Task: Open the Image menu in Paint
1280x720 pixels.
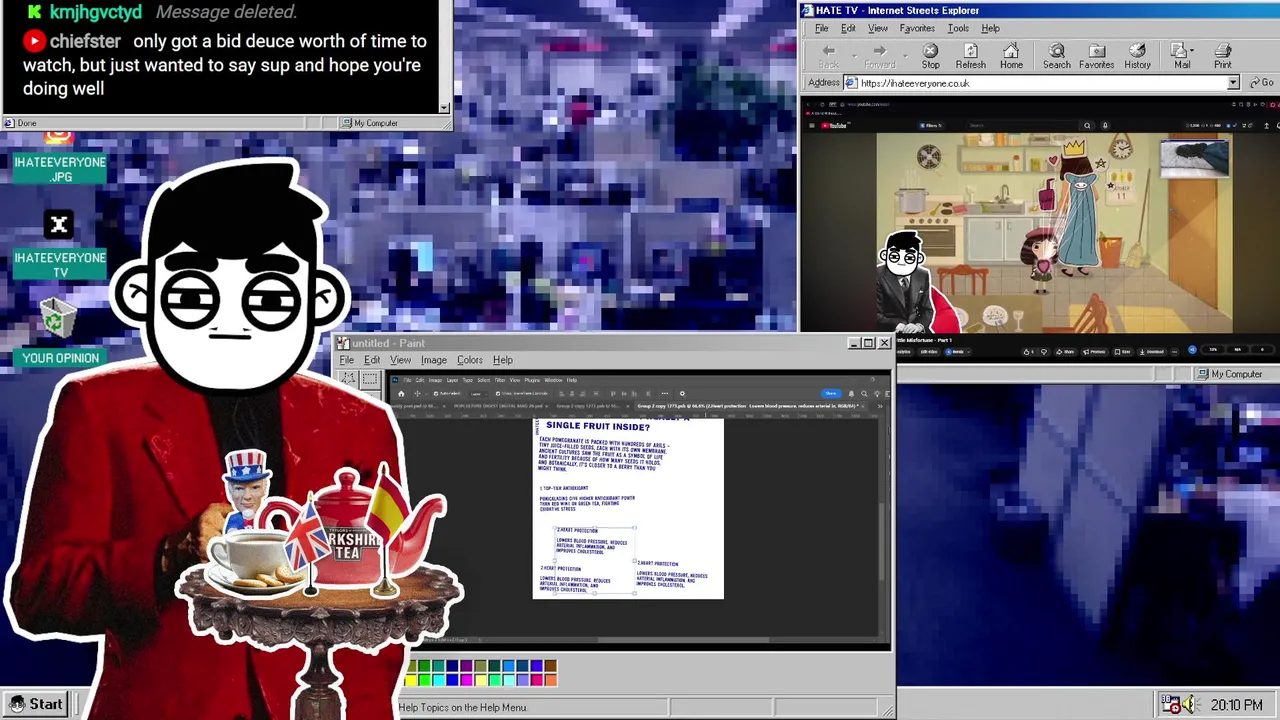Action: 434,360
